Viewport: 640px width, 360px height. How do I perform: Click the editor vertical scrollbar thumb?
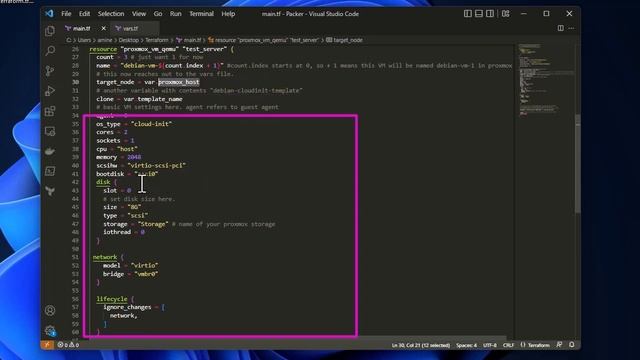(x=577, y=163)
